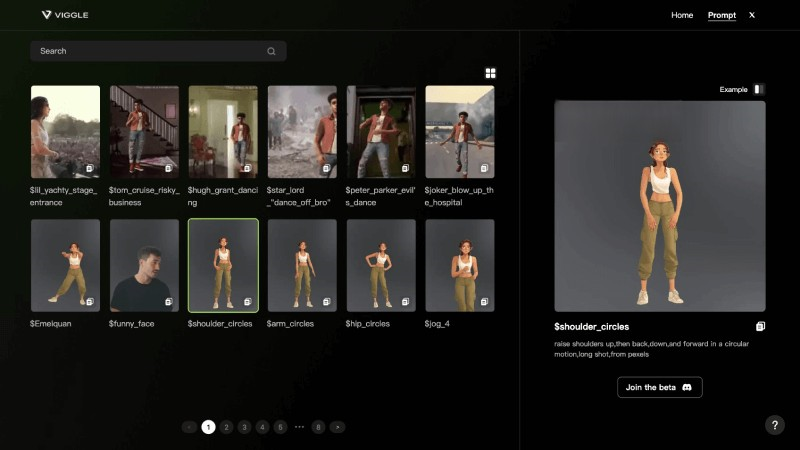800x450 pixels.
Task: Toggle the Example switch
Action: click(x=759, y=89)
